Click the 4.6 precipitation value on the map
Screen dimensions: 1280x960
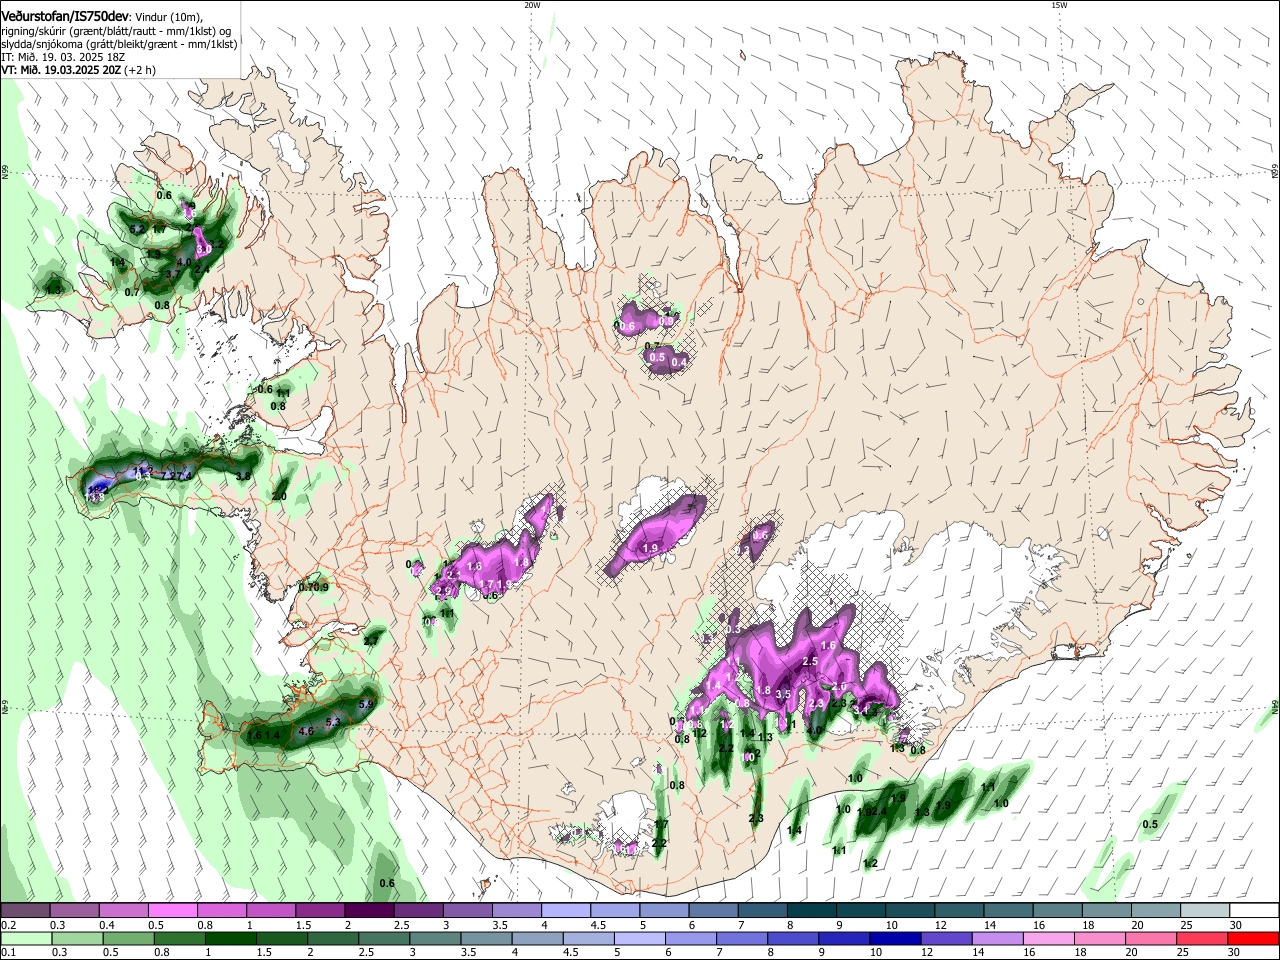(306, 731)
